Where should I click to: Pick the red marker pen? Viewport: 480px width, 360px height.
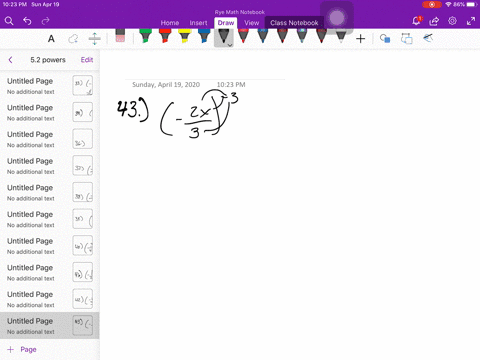(x=165, y=36)
